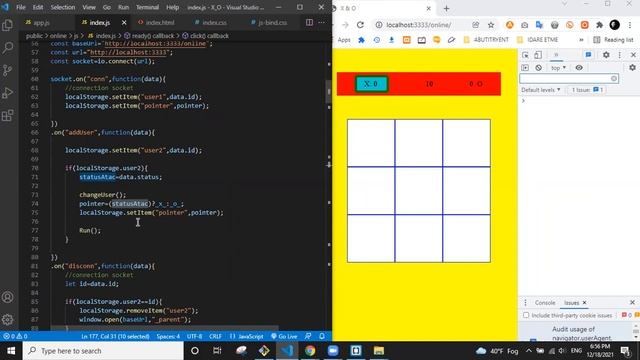The width and height of the screenshot is (640, 360).
Task: Toggle DevTools device toolbar
Action: click(538, 55)
